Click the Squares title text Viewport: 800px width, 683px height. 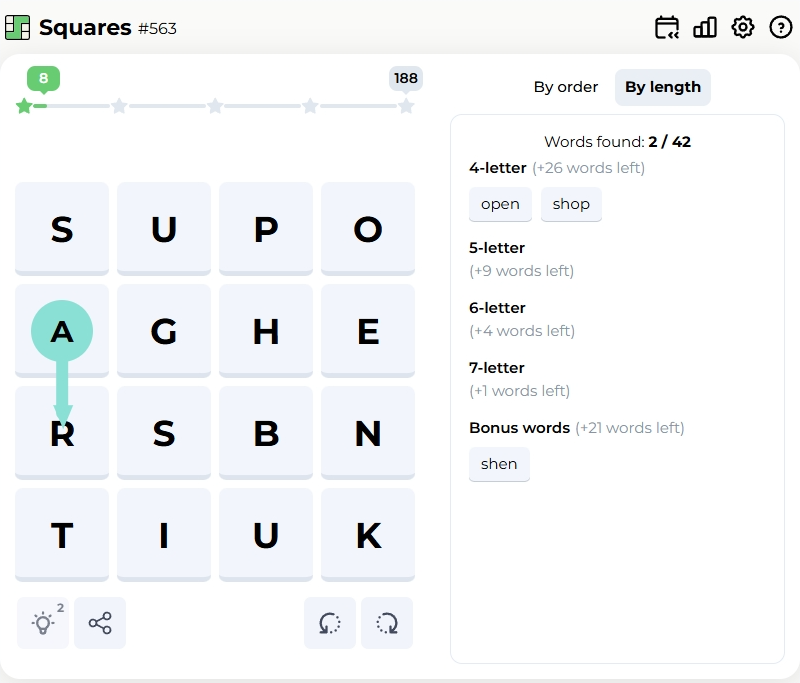(85, 28)
